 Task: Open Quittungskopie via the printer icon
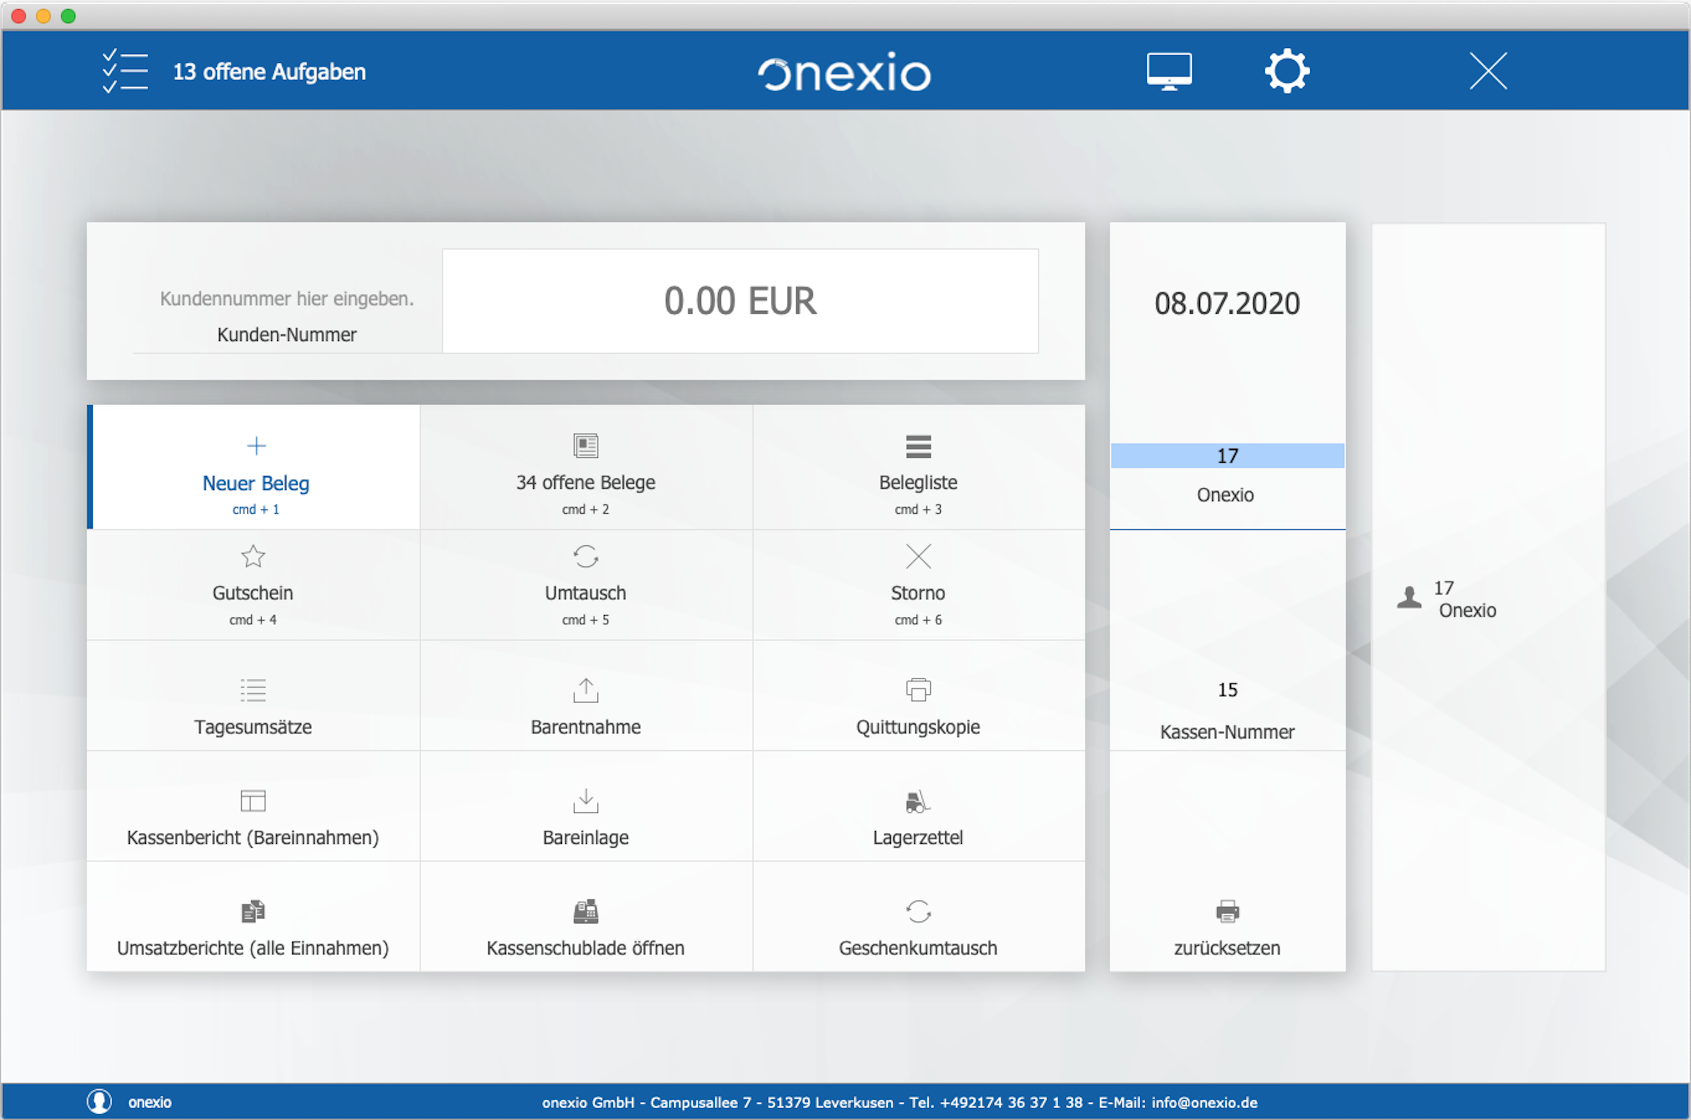coord(918,690)
